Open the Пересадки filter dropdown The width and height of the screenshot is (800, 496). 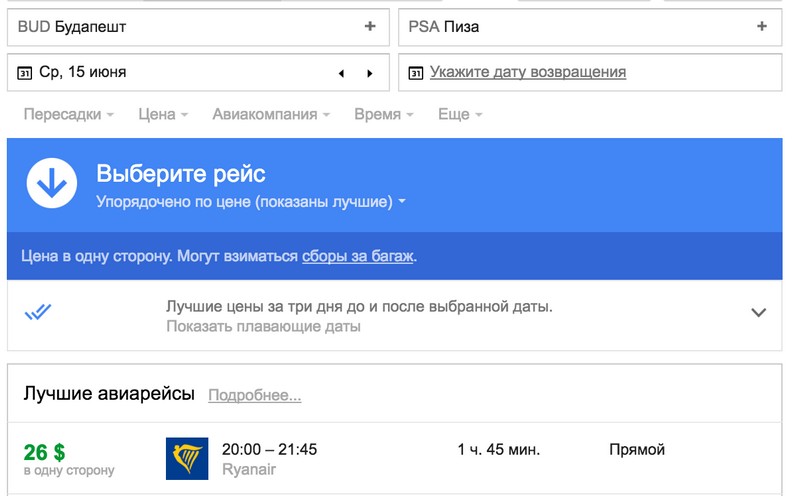click(68, 114)
